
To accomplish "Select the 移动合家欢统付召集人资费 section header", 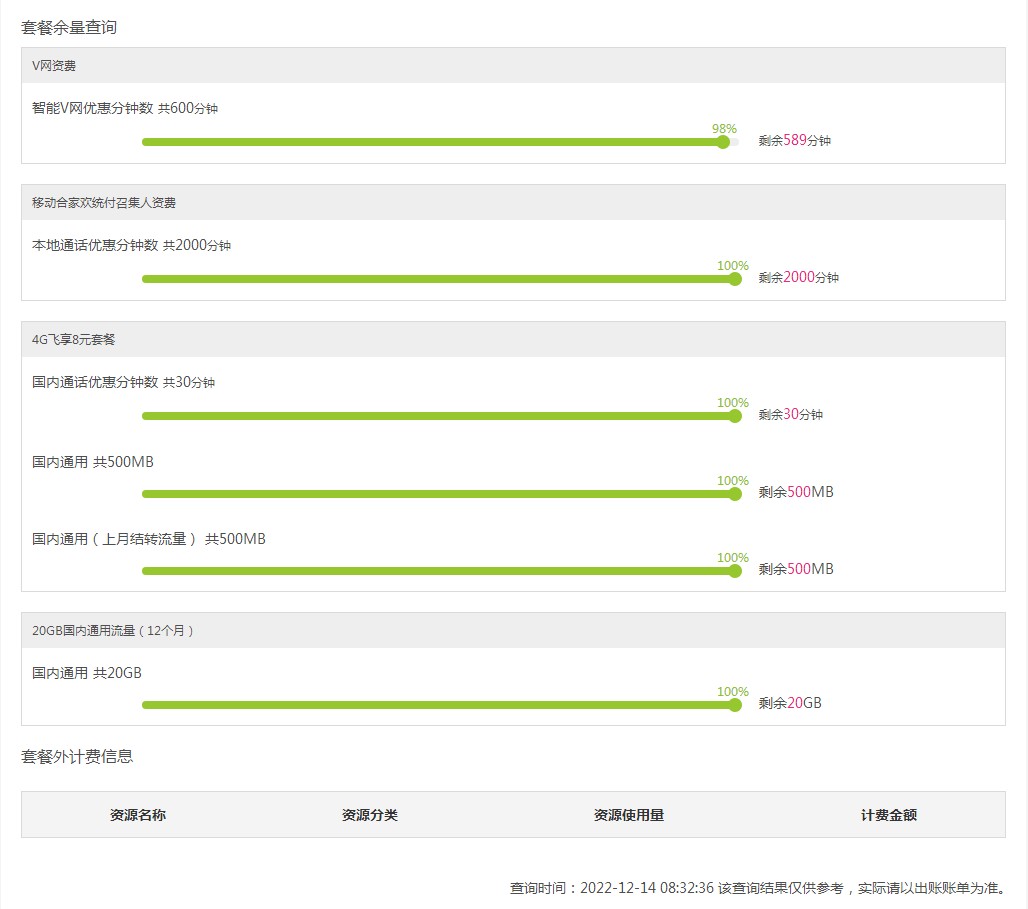I will 104,203.
